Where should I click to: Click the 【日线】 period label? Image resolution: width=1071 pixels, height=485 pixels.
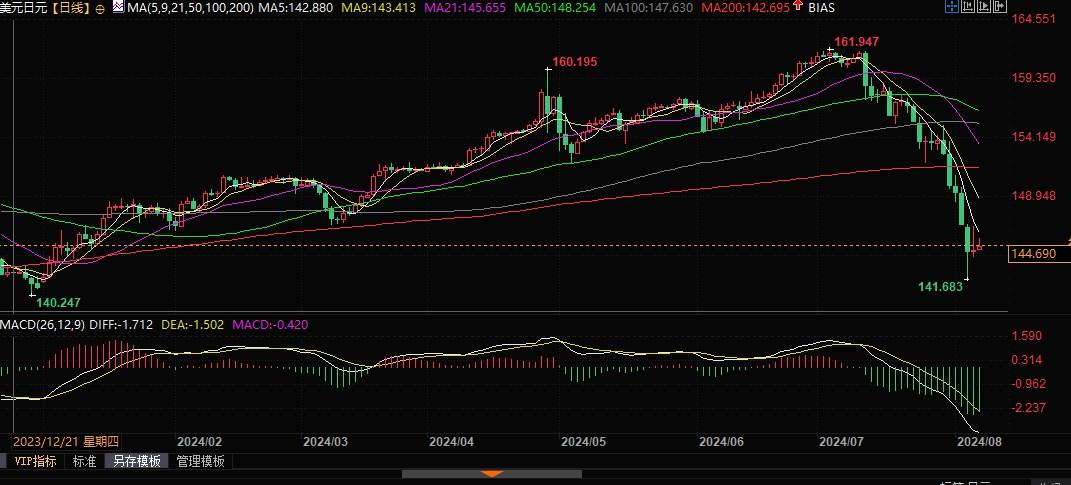[71, 8]
